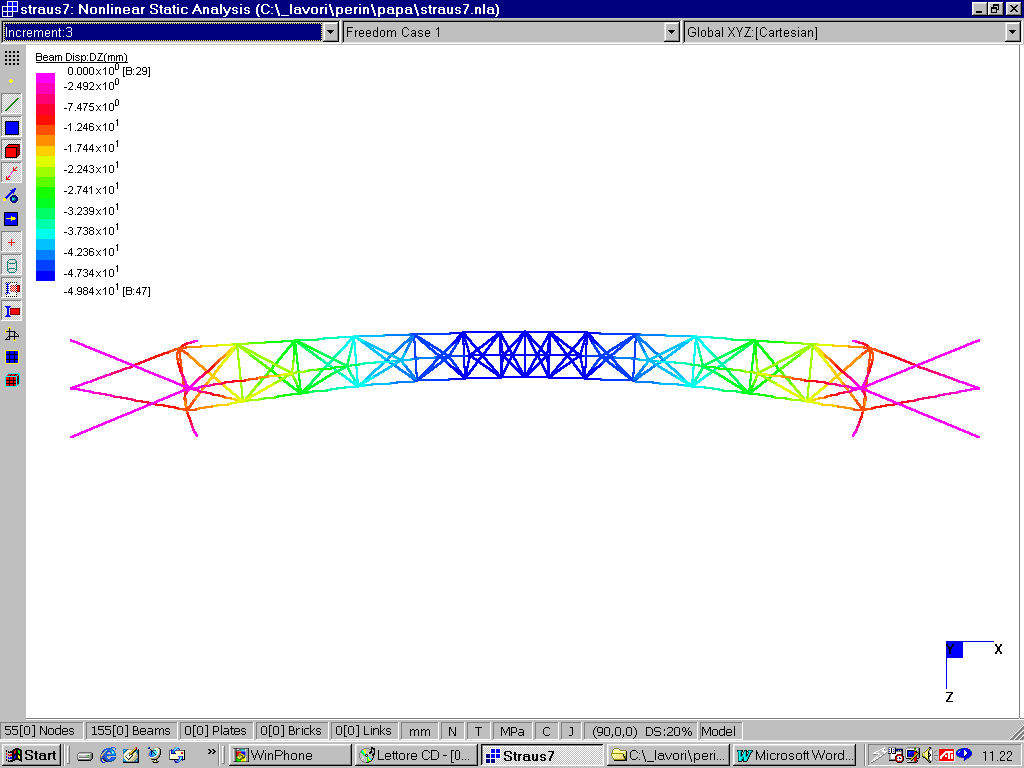Viewport: 1024px width, 768px height.
Task: Toggle plate element display (blue square icon)
Action: [x=12, y=128]
